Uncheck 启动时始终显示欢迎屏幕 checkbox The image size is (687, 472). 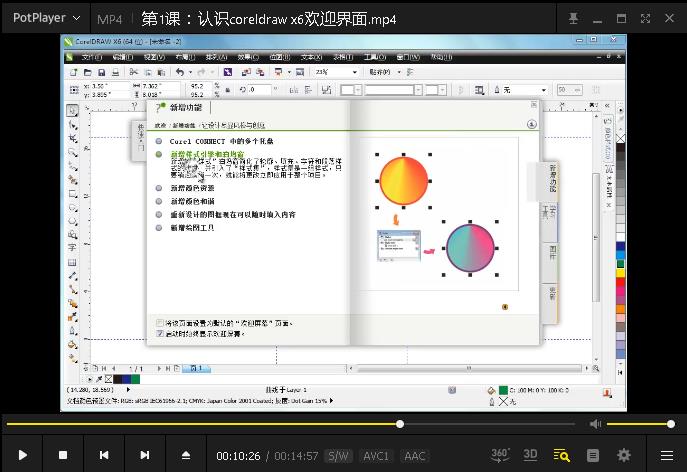[160, 334]
